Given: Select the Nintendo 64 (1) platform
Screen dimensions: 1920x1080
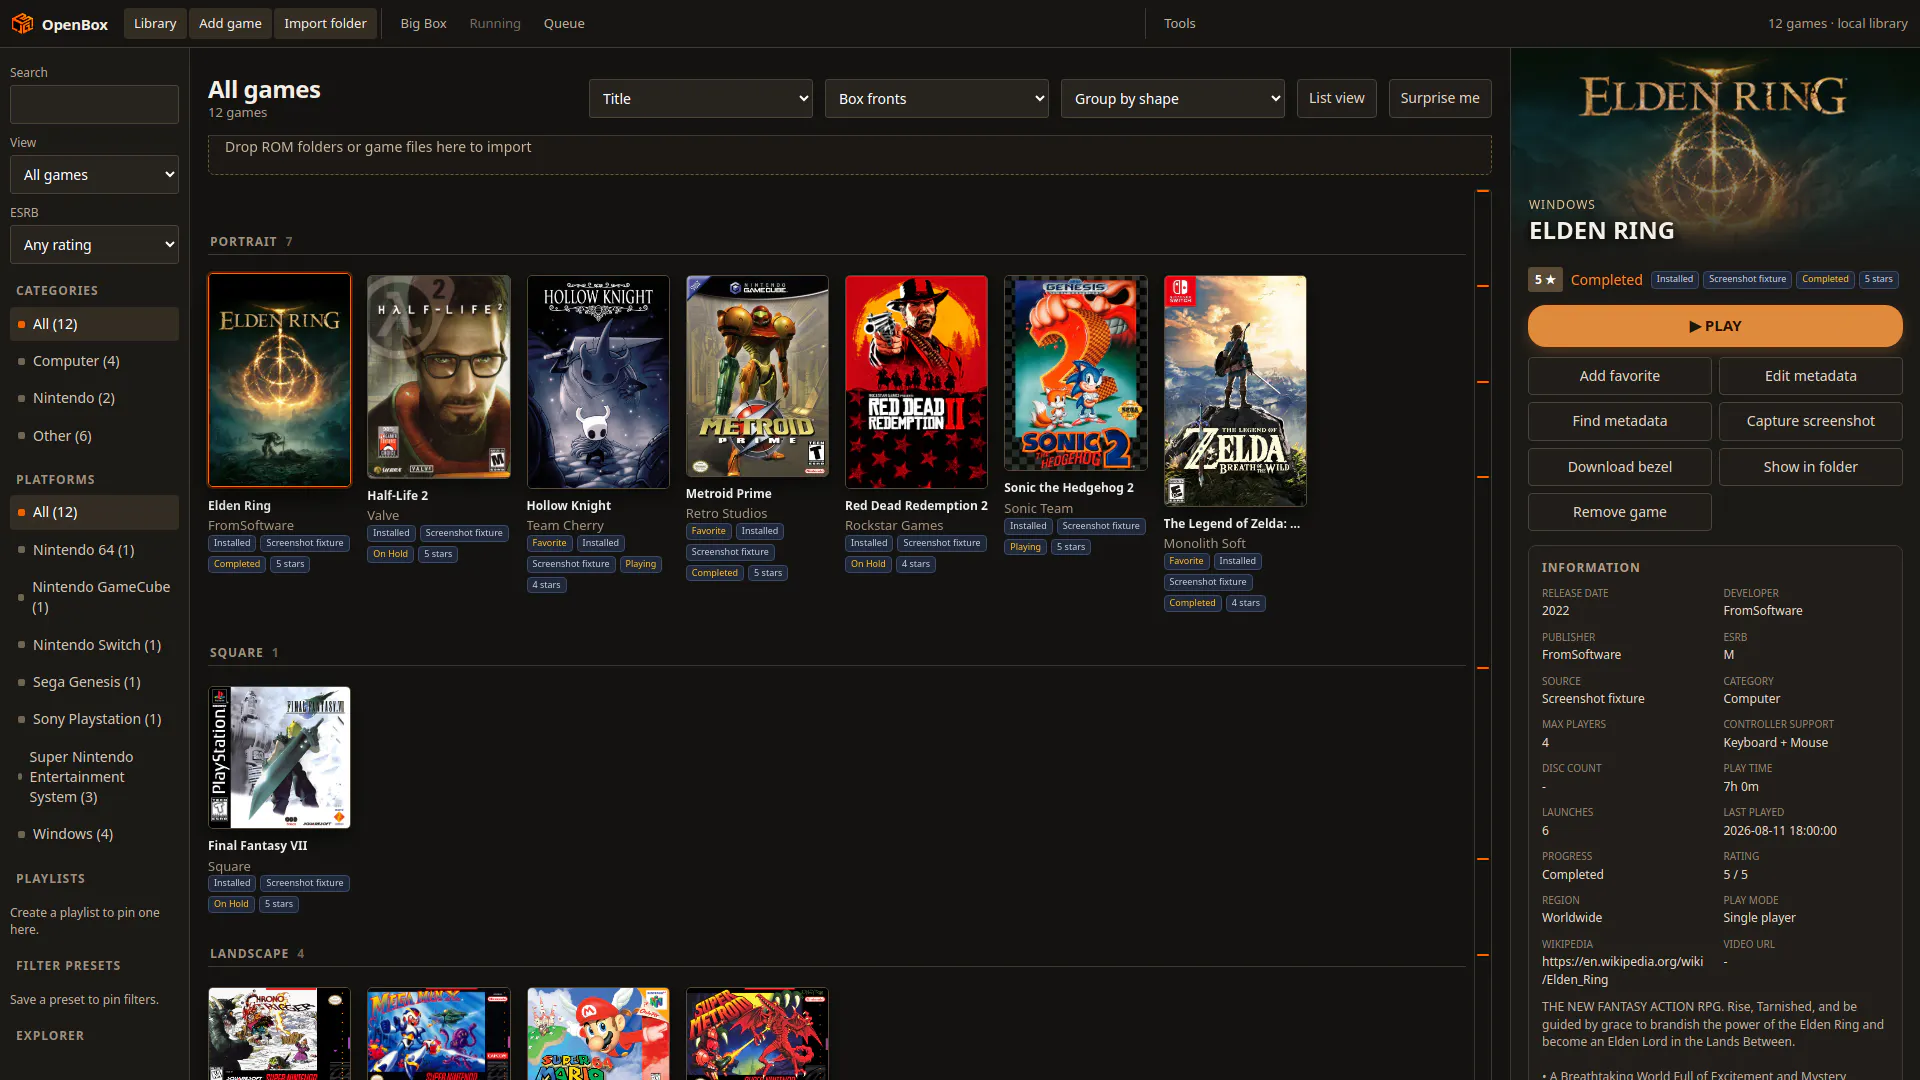Looking at the screenshot, I should [x=94, y=550].
